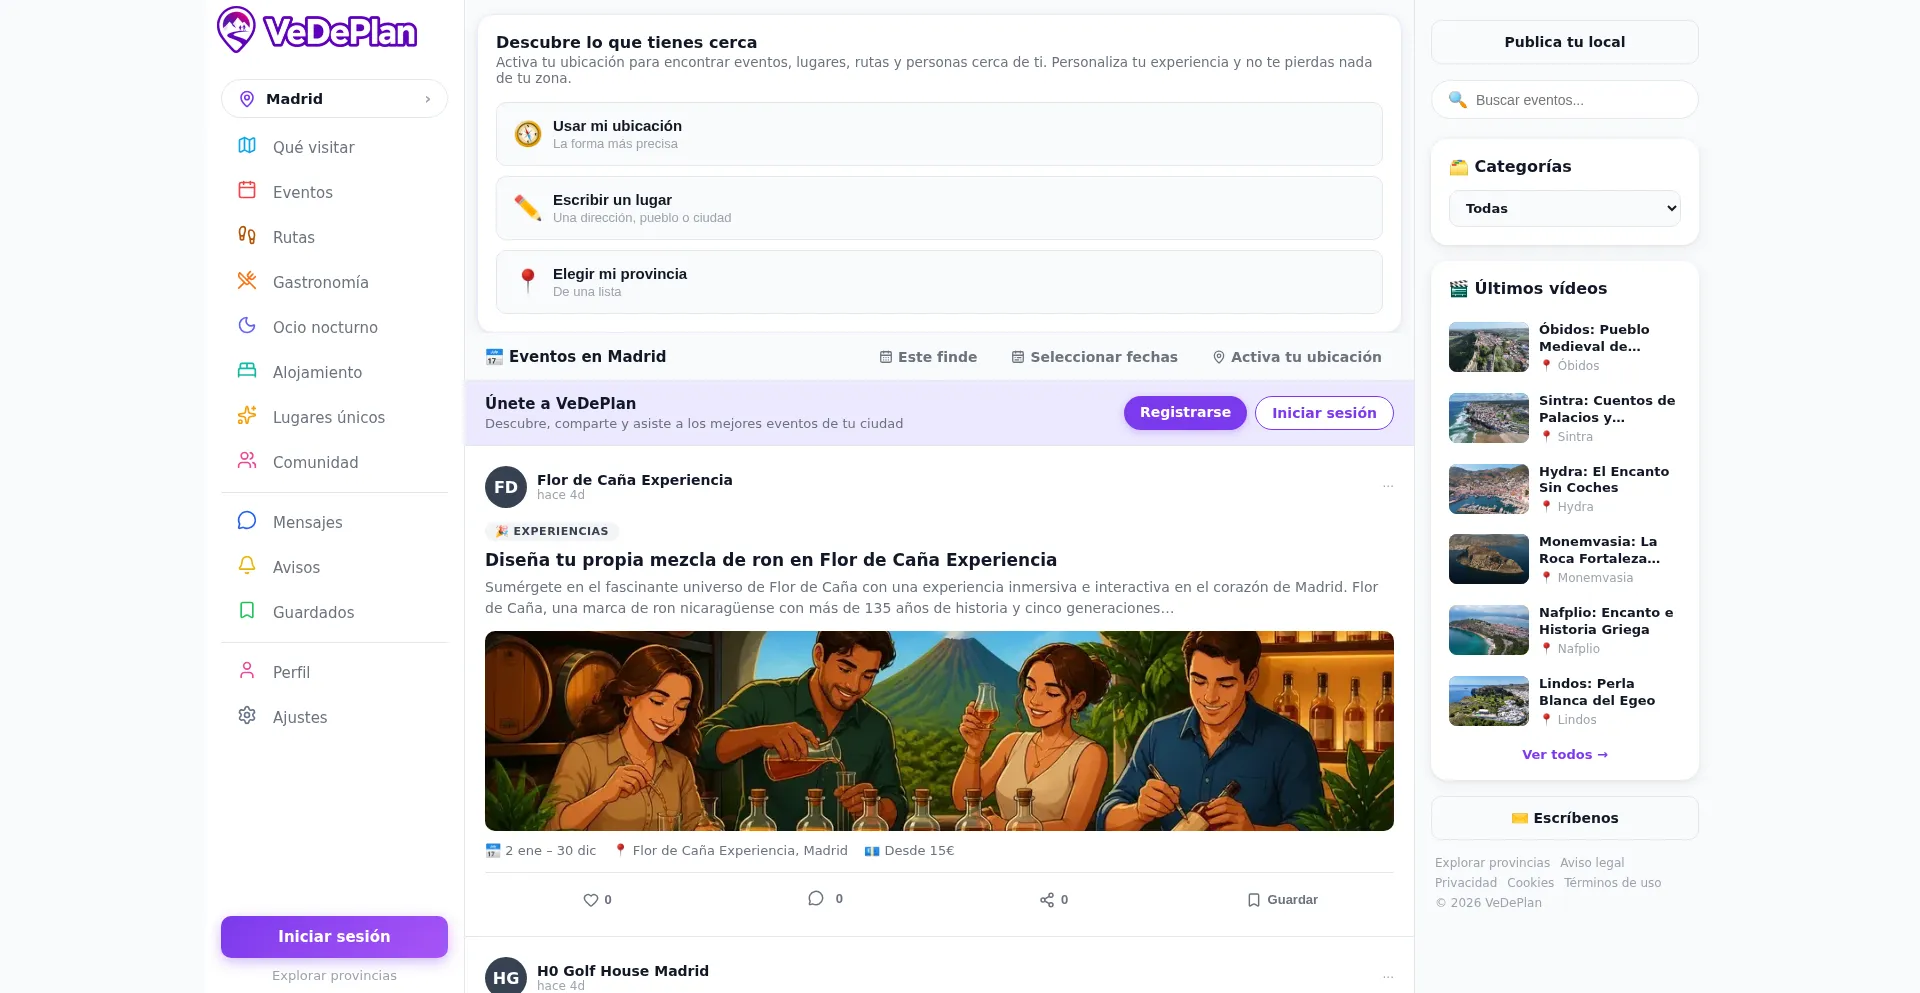Open the Privacidad footer link
Screen dimensions: 1920x993
tap(1466, 883)
